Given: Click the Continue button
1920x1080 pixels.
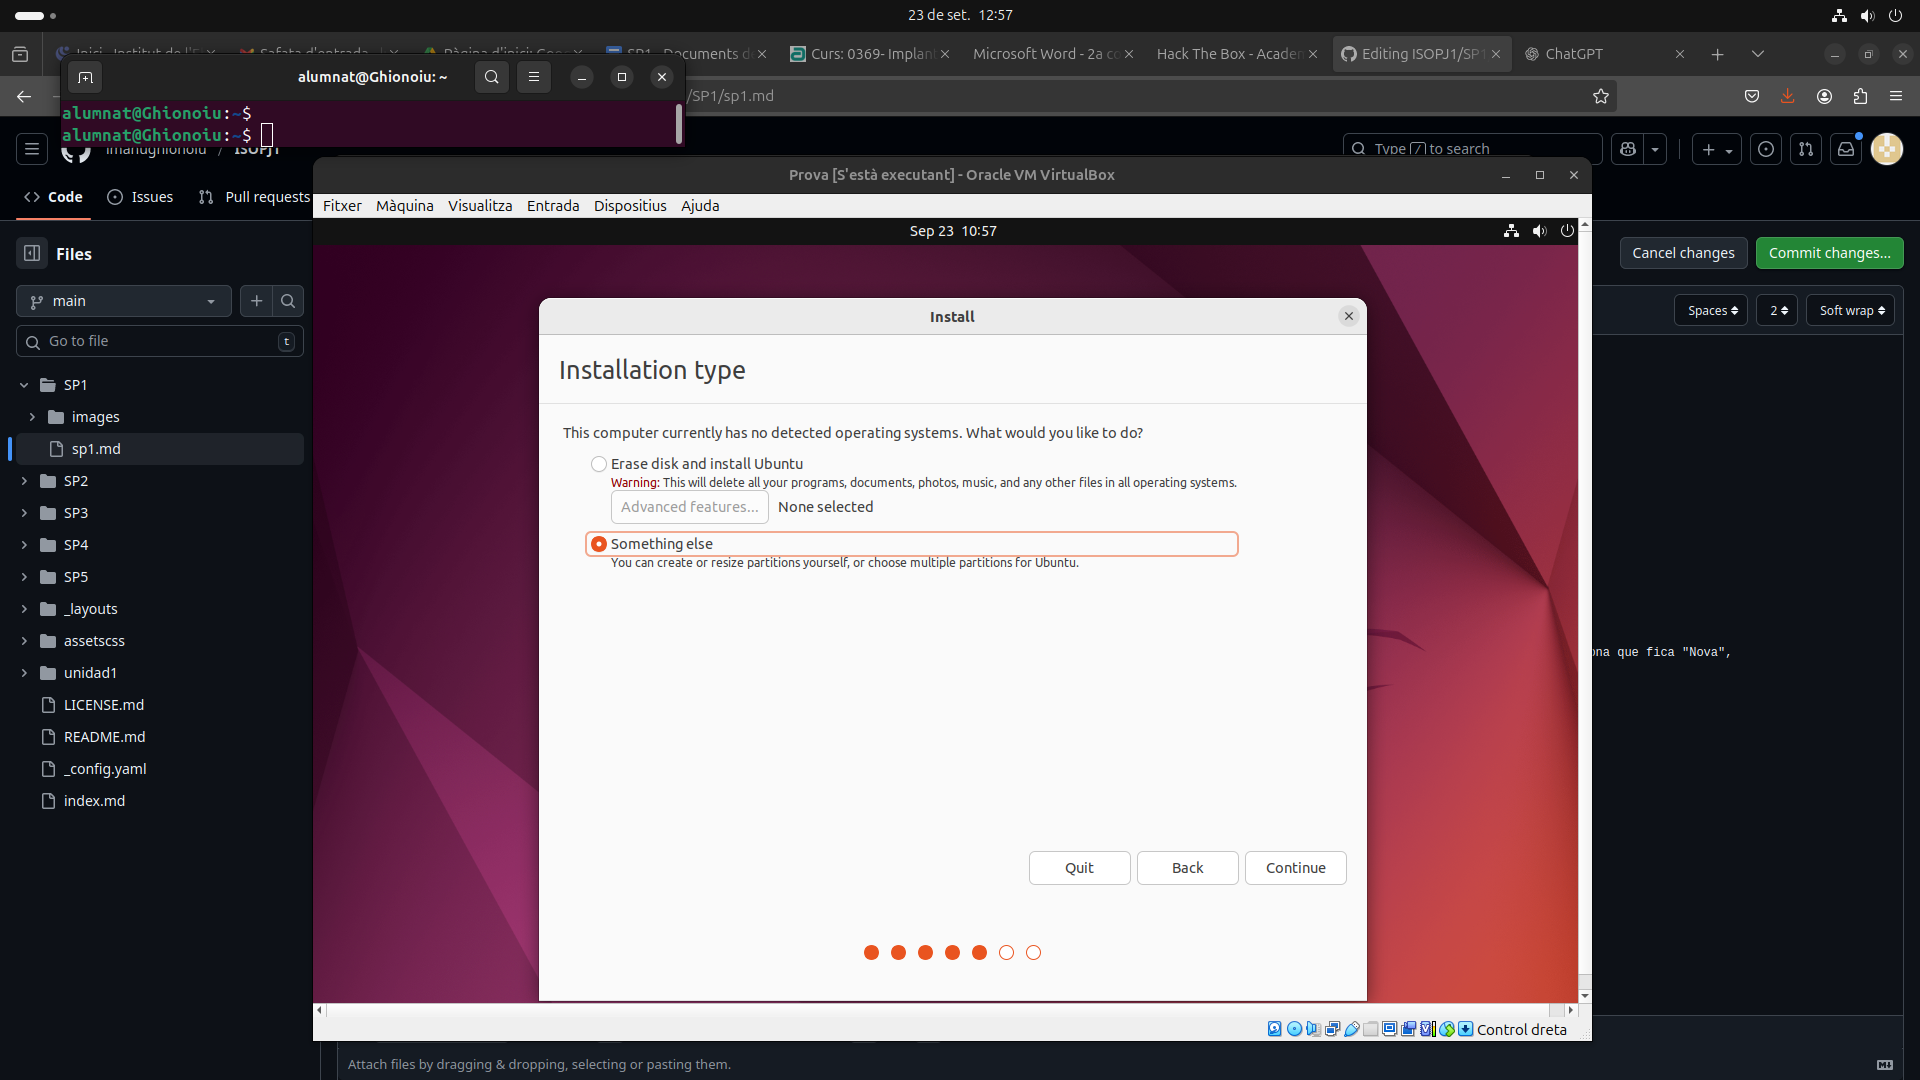Looking at the screenshot, I should pos(1295,868).
